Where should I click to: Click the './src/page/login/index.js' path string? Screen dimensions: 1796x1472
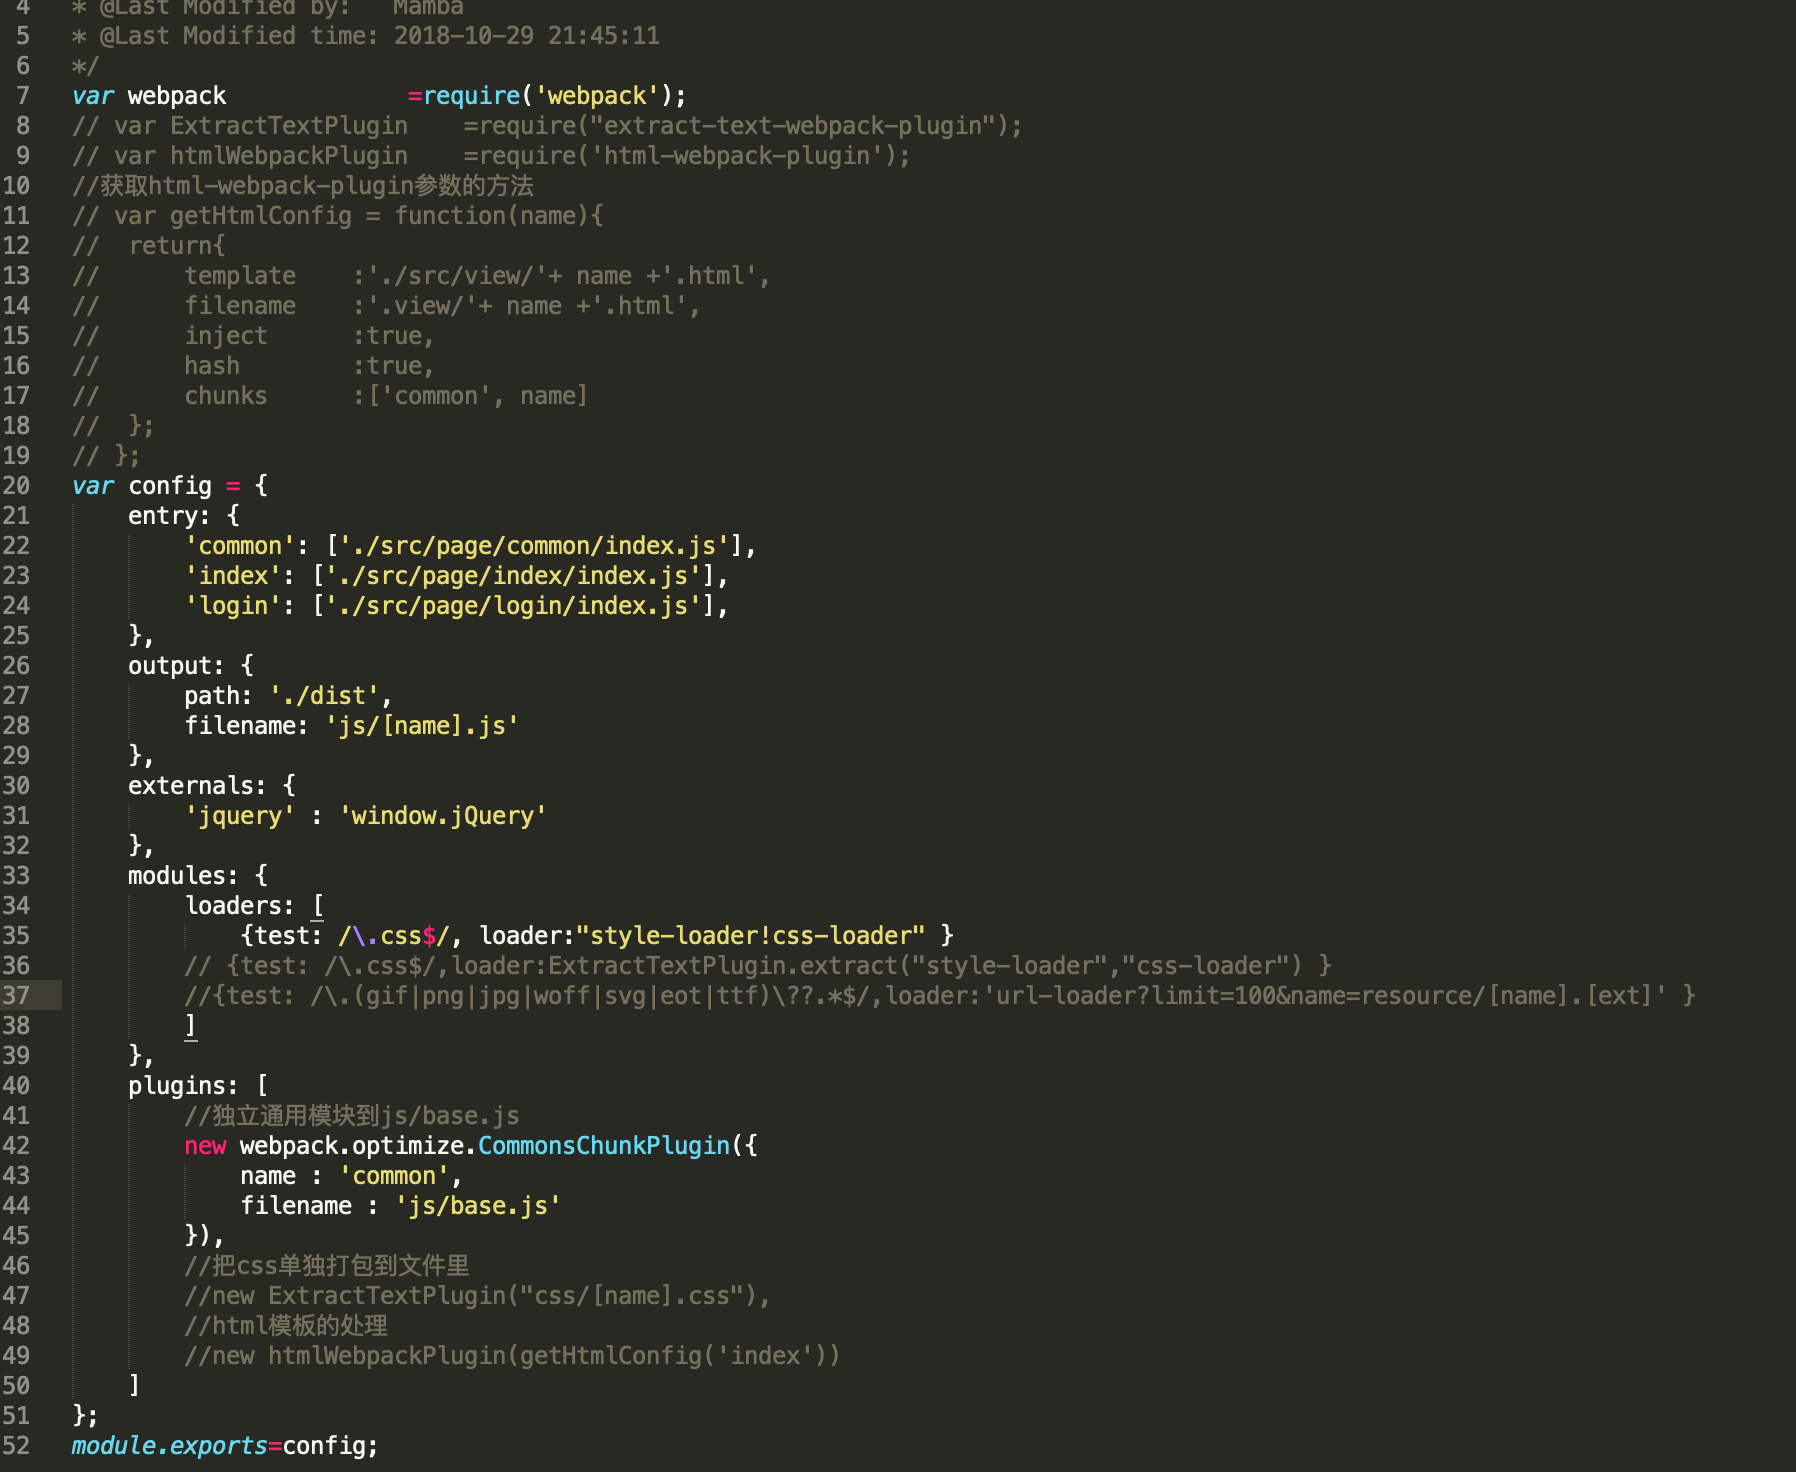pos(514,606)
